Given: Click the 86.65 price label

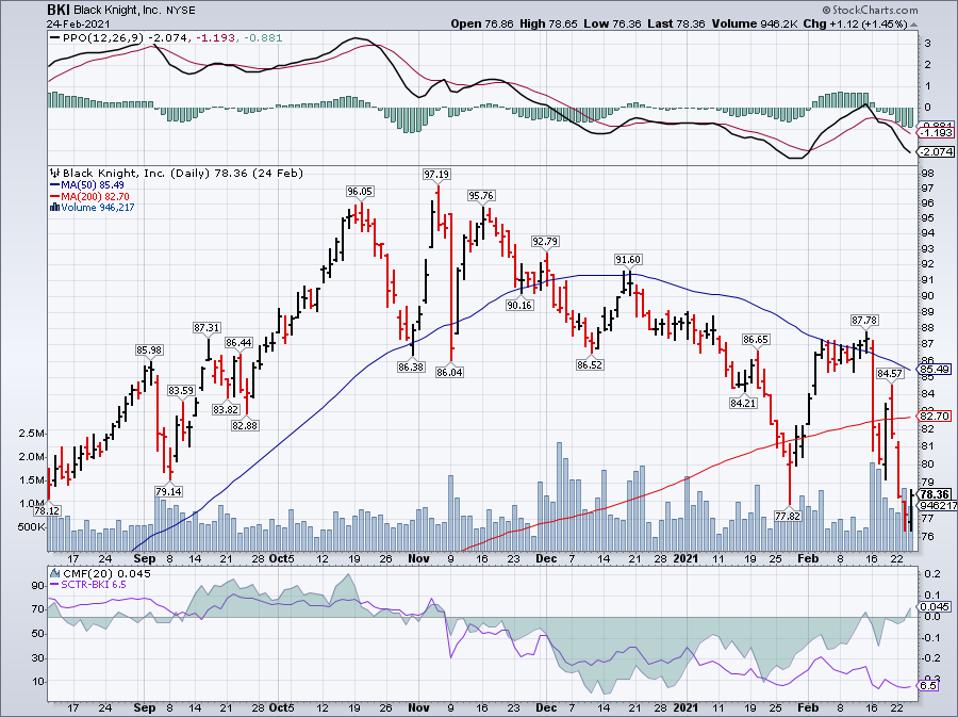Looking at the screenshot, I should [x=756, y=339].
